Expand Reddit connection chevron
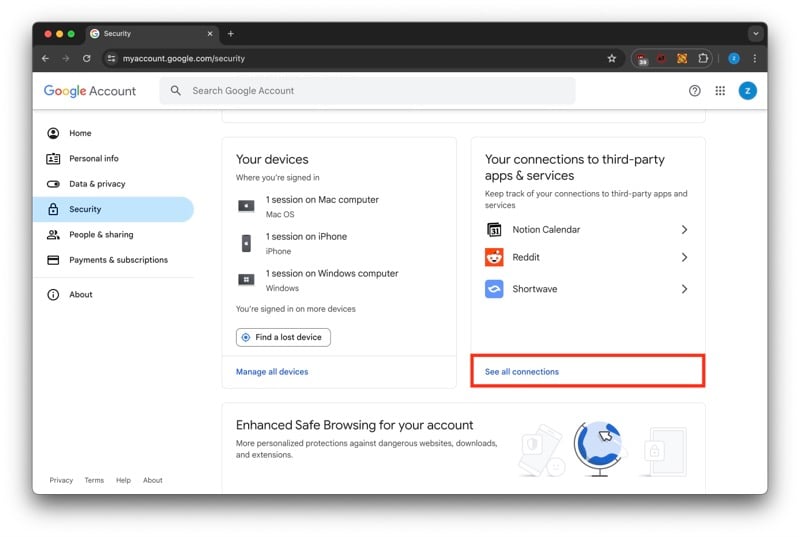The height and width of the screenshot is (537, 800). (x=684, y=257)
